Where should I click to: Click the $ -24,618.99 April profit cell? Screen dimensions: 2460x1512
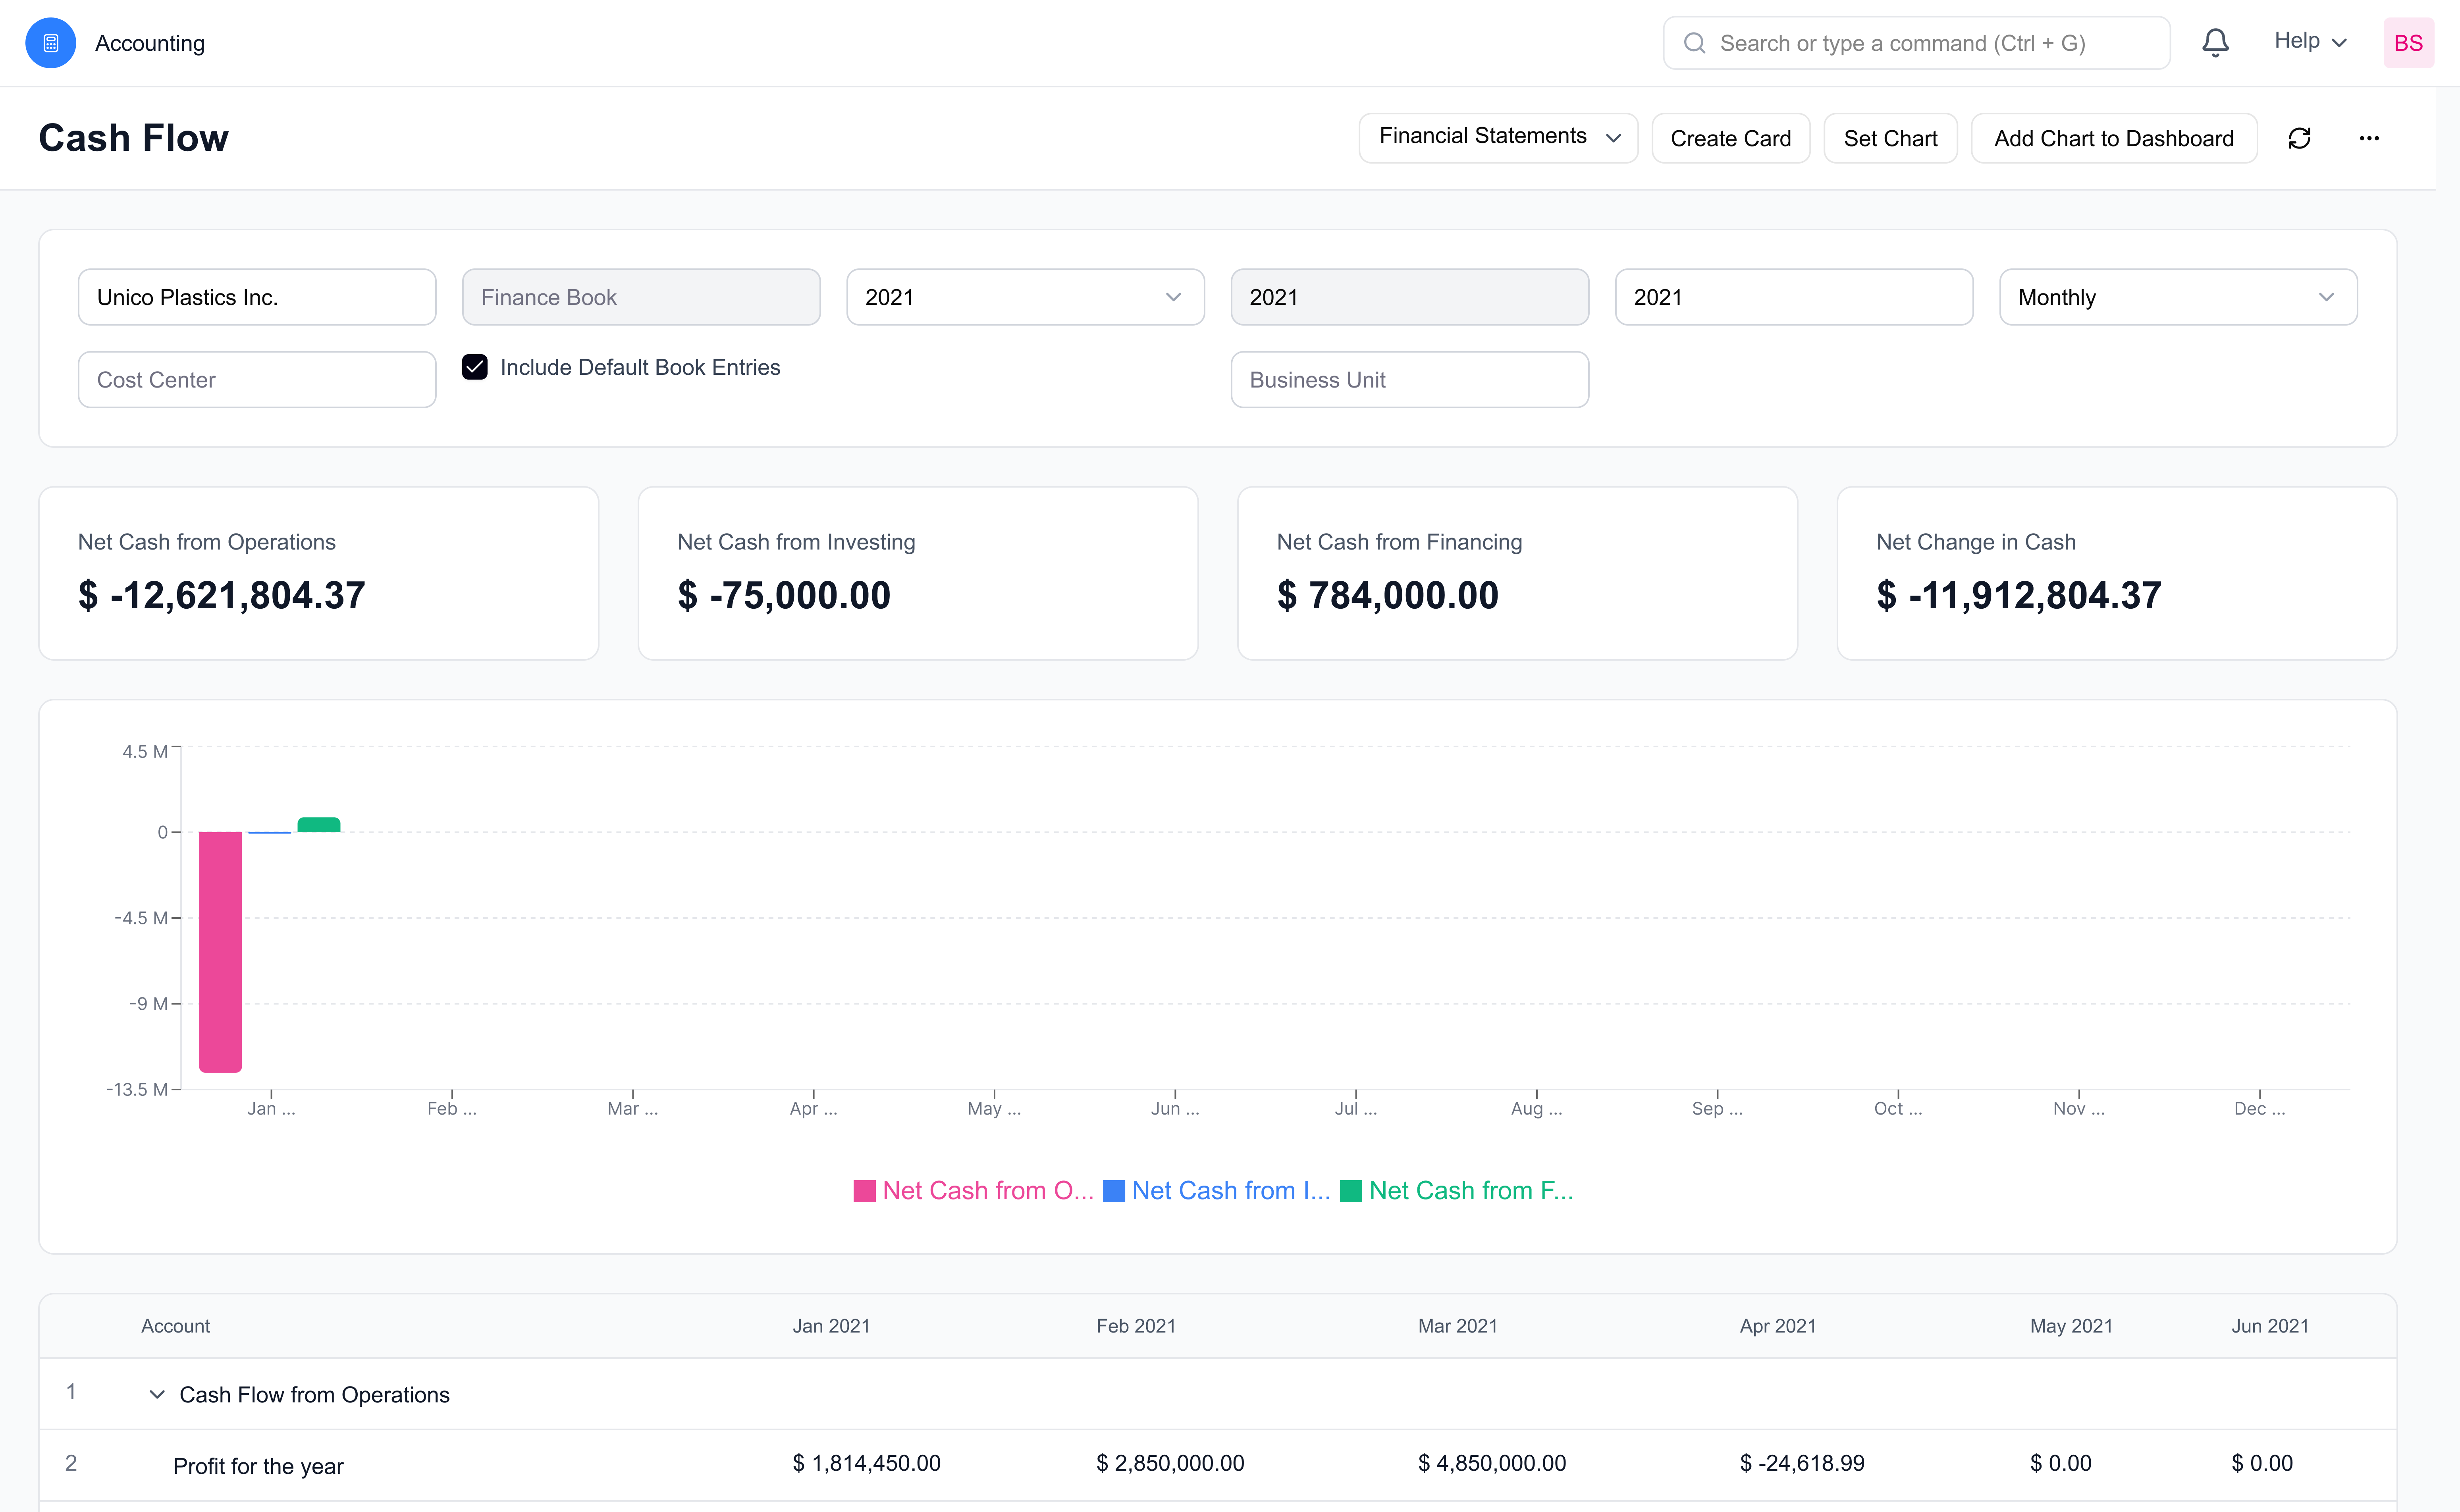(x=1802, y=1463)
